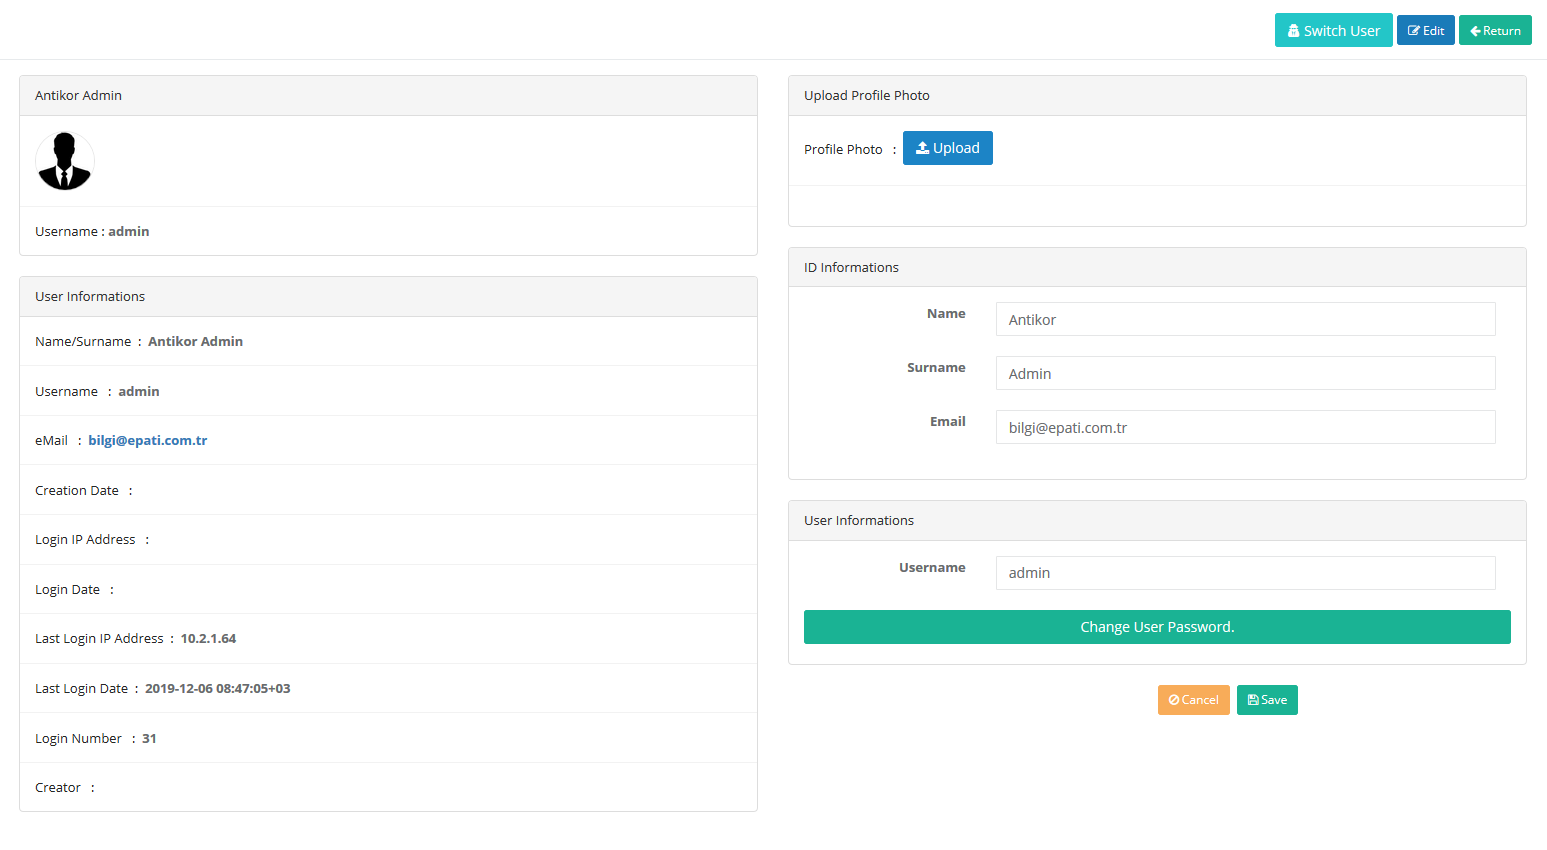Click the Creator label

point(58,788)
